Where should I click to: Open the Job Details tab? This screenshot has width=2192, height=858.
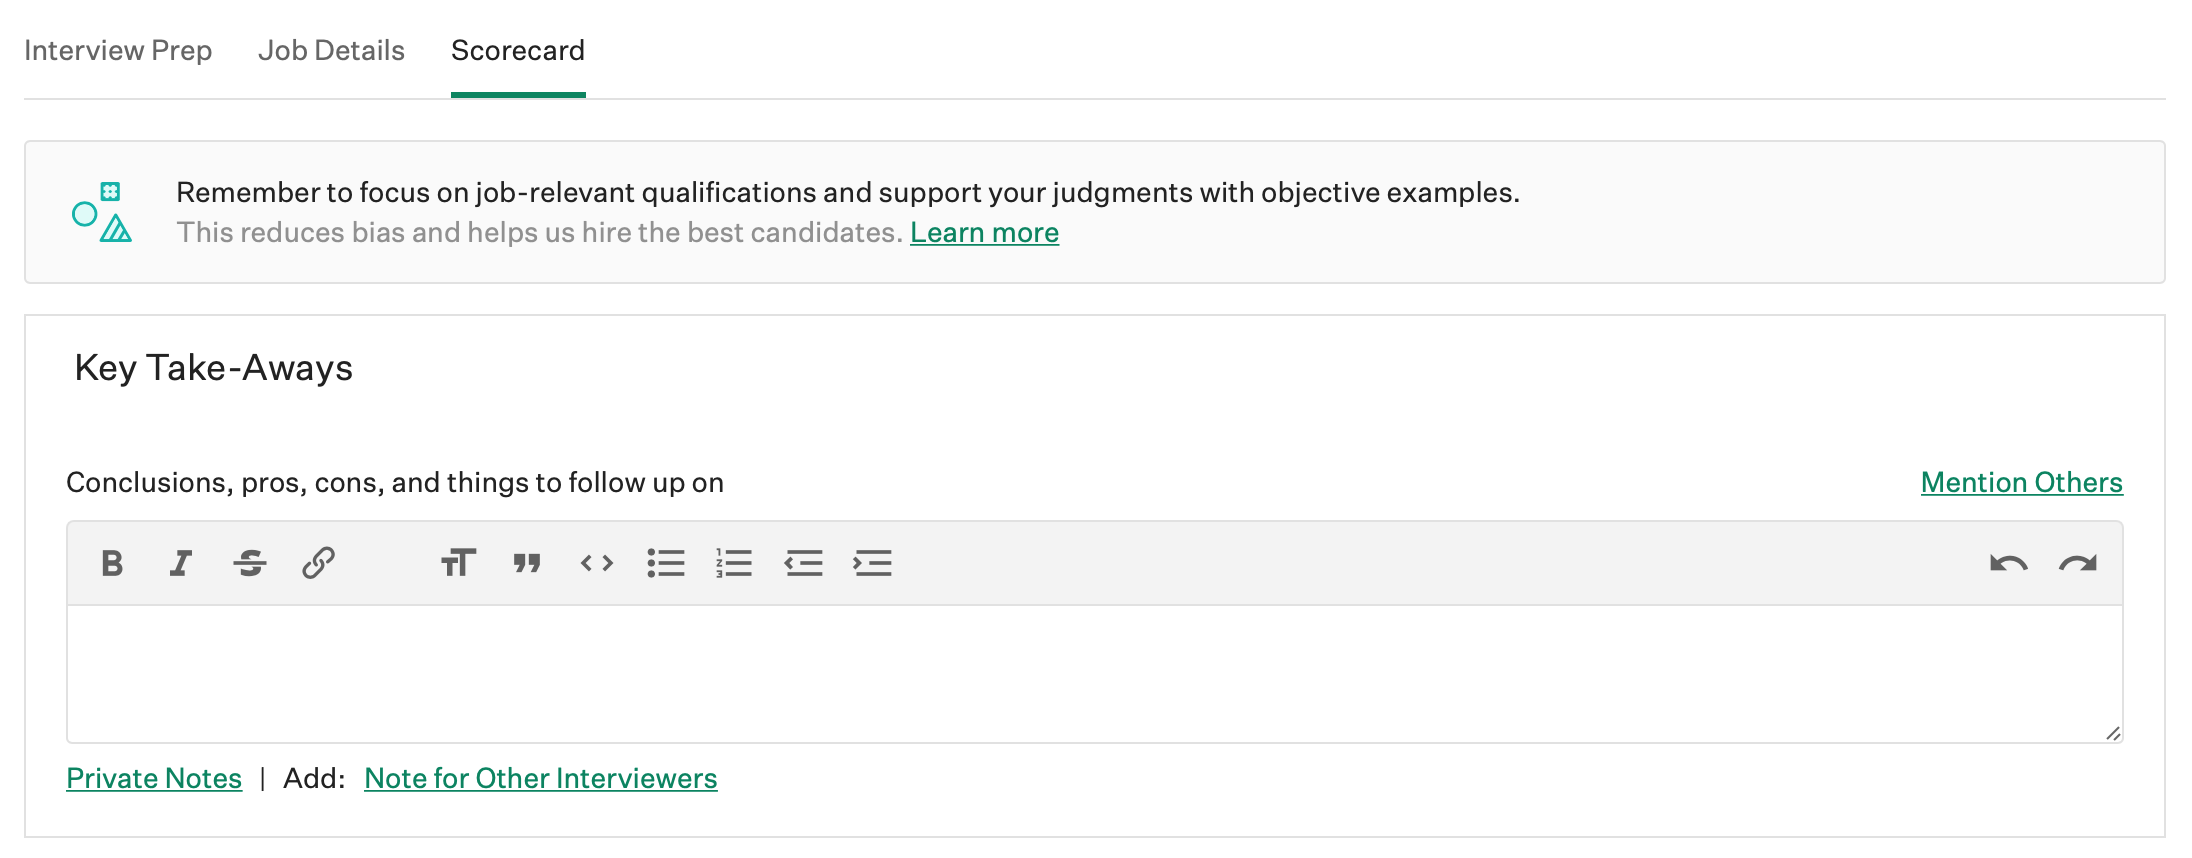pos(331,51)
